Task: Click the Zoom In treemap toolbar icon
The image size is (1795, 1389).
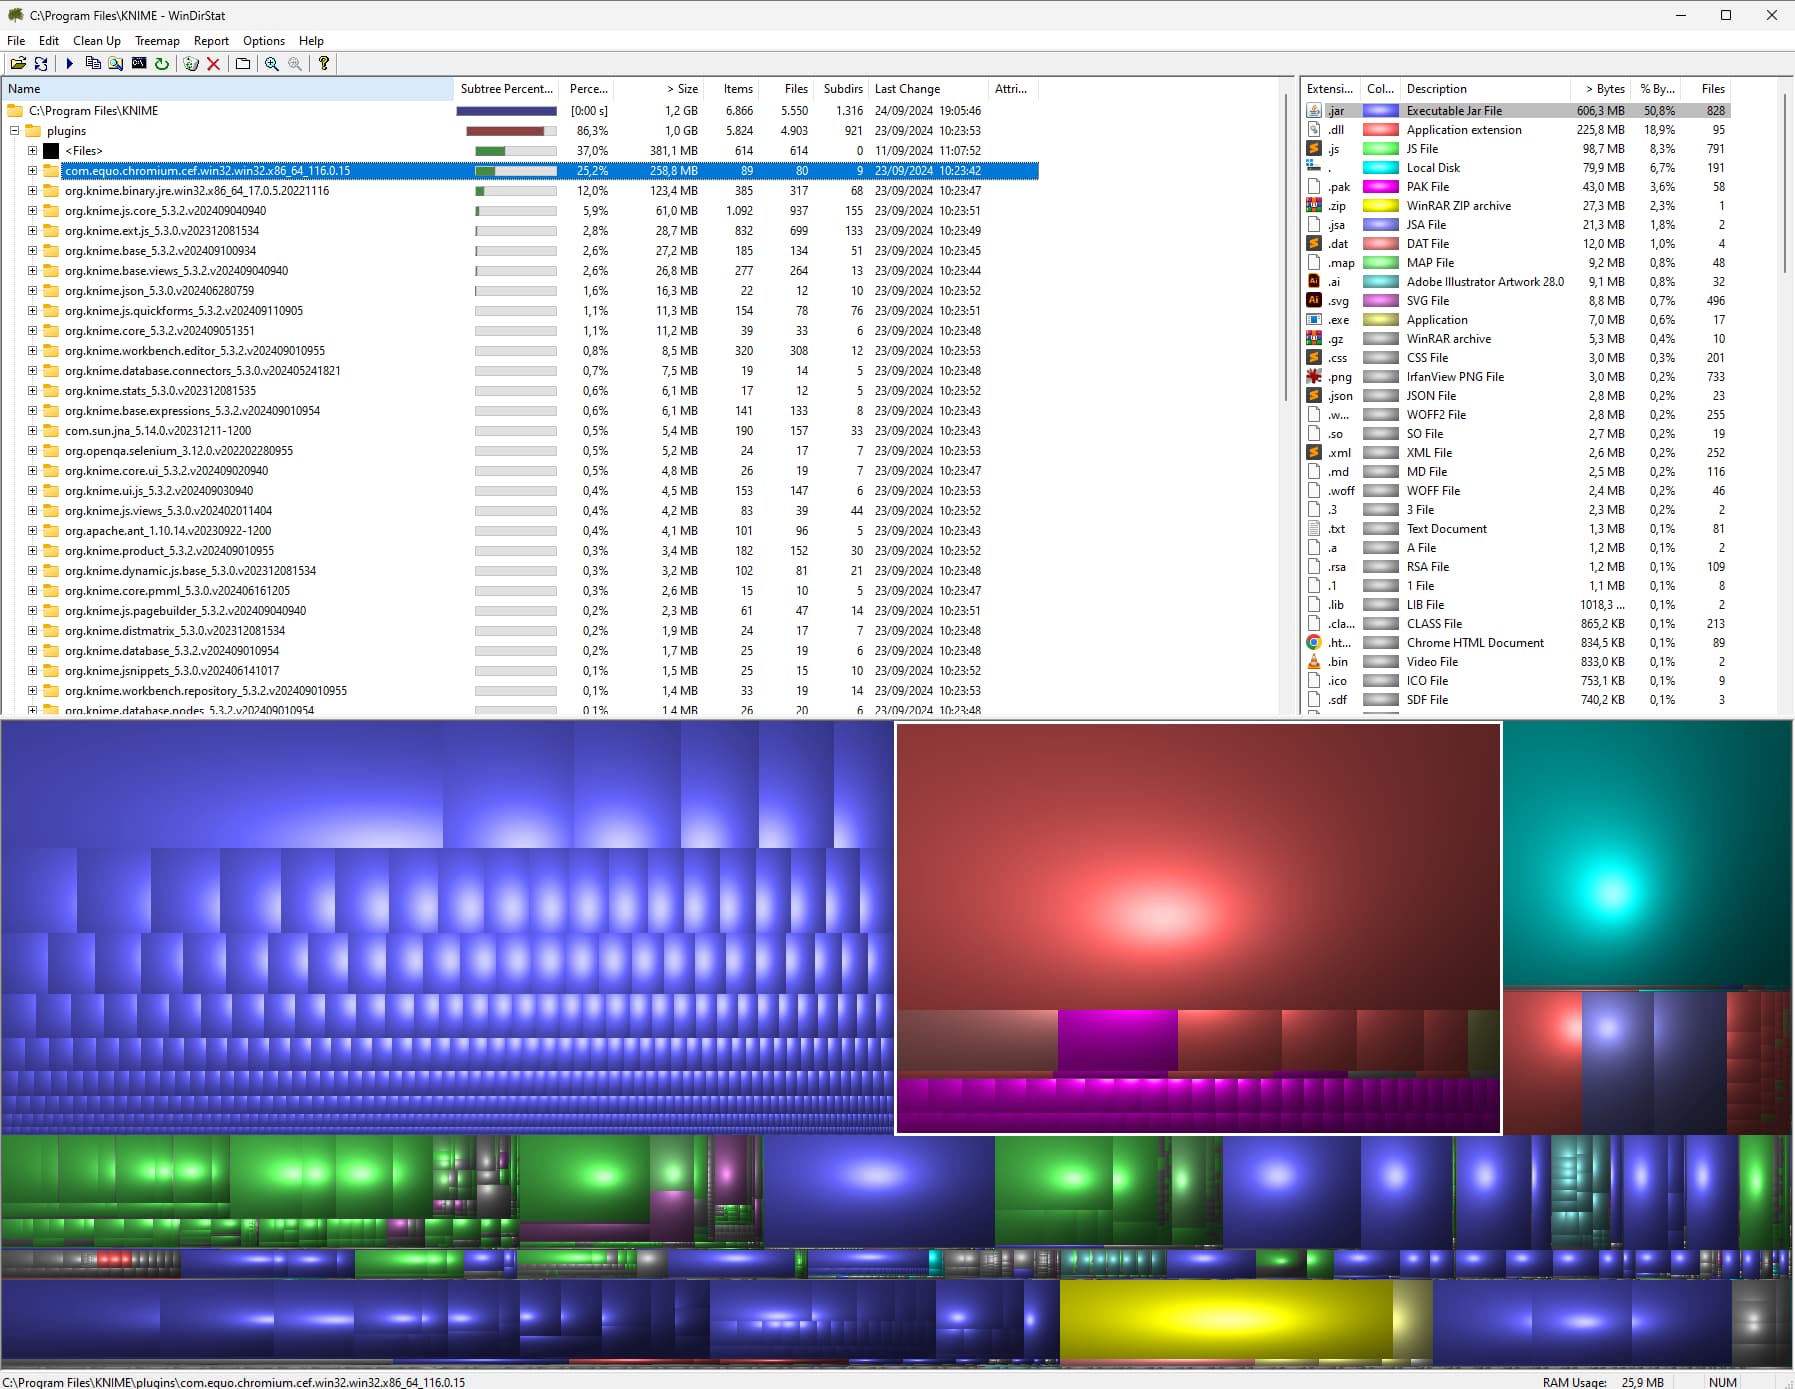Action: click(270, 63)
